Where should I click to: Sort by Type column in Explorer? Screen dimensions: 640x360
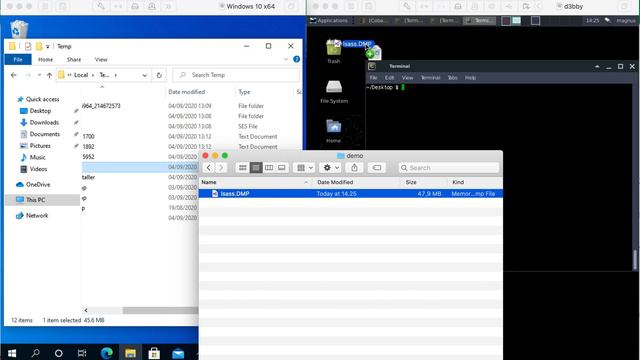tap(244, 92)
